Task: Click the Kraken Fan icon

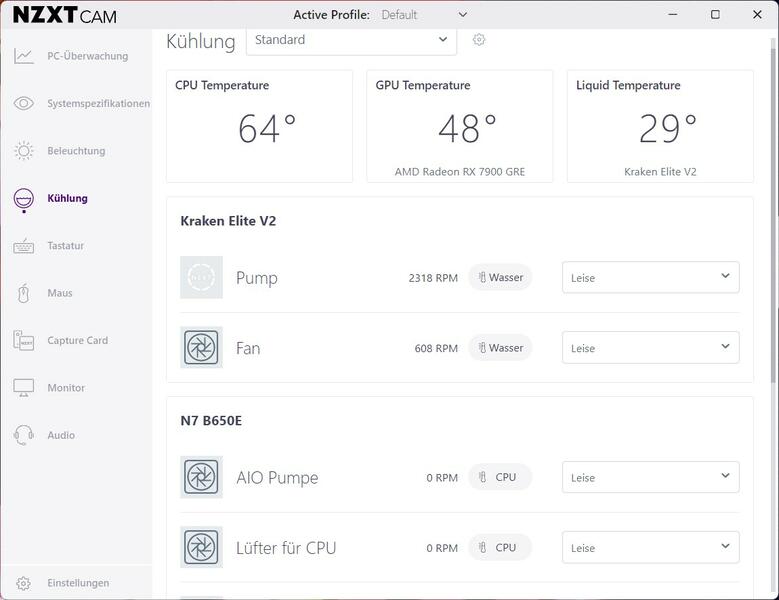Action: pos(201,347)
